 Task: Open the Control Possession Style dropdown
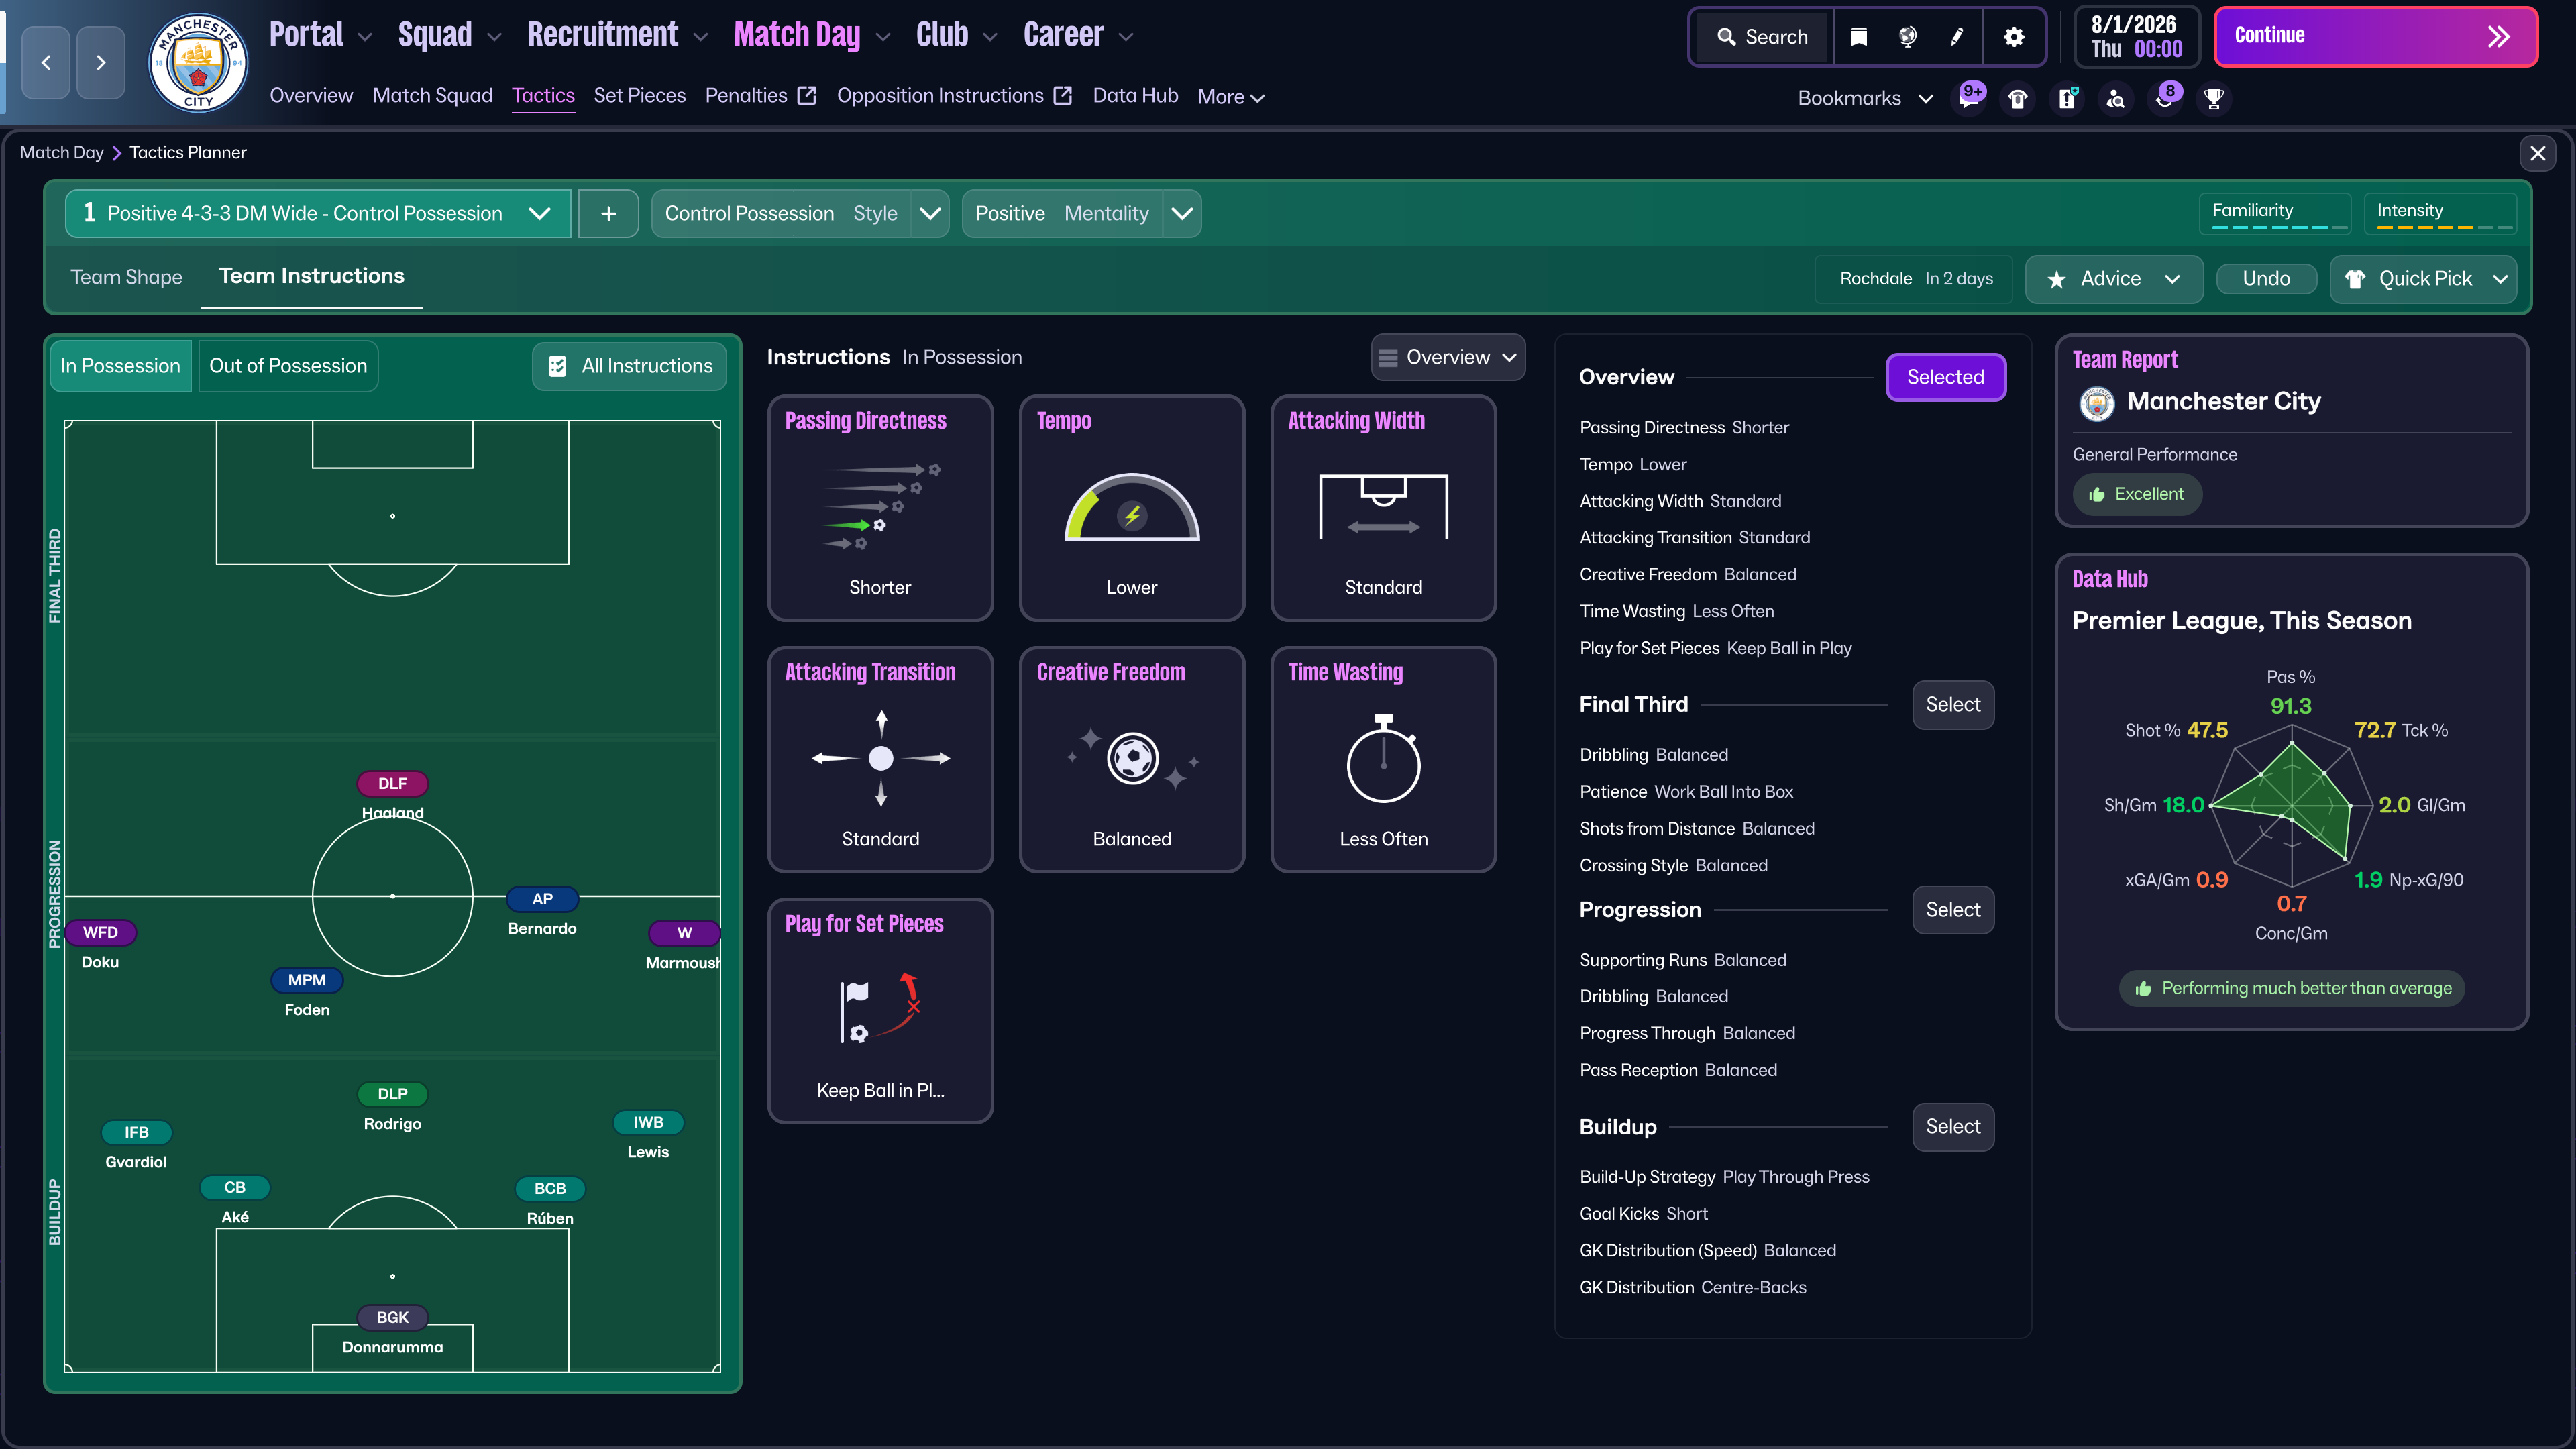click(x=929, y=213)
